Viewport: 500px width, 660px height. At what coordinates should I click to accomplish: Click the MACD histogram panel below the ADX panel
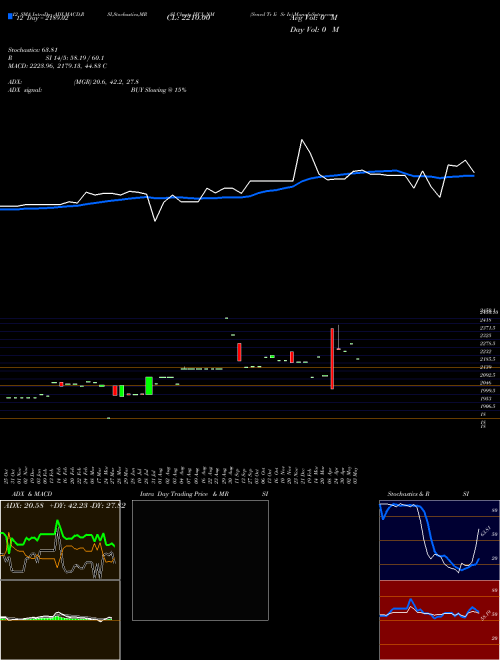(x=60, y=620)
